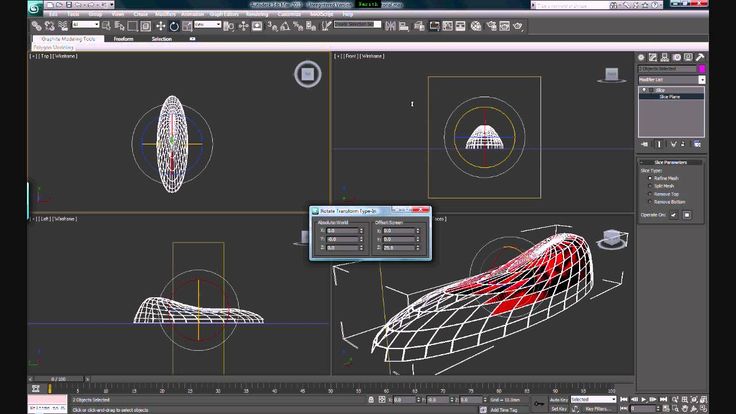Viewport: 736px width, 414px height.
Task: Open Select by Name tool
Action: coord(119,26)
